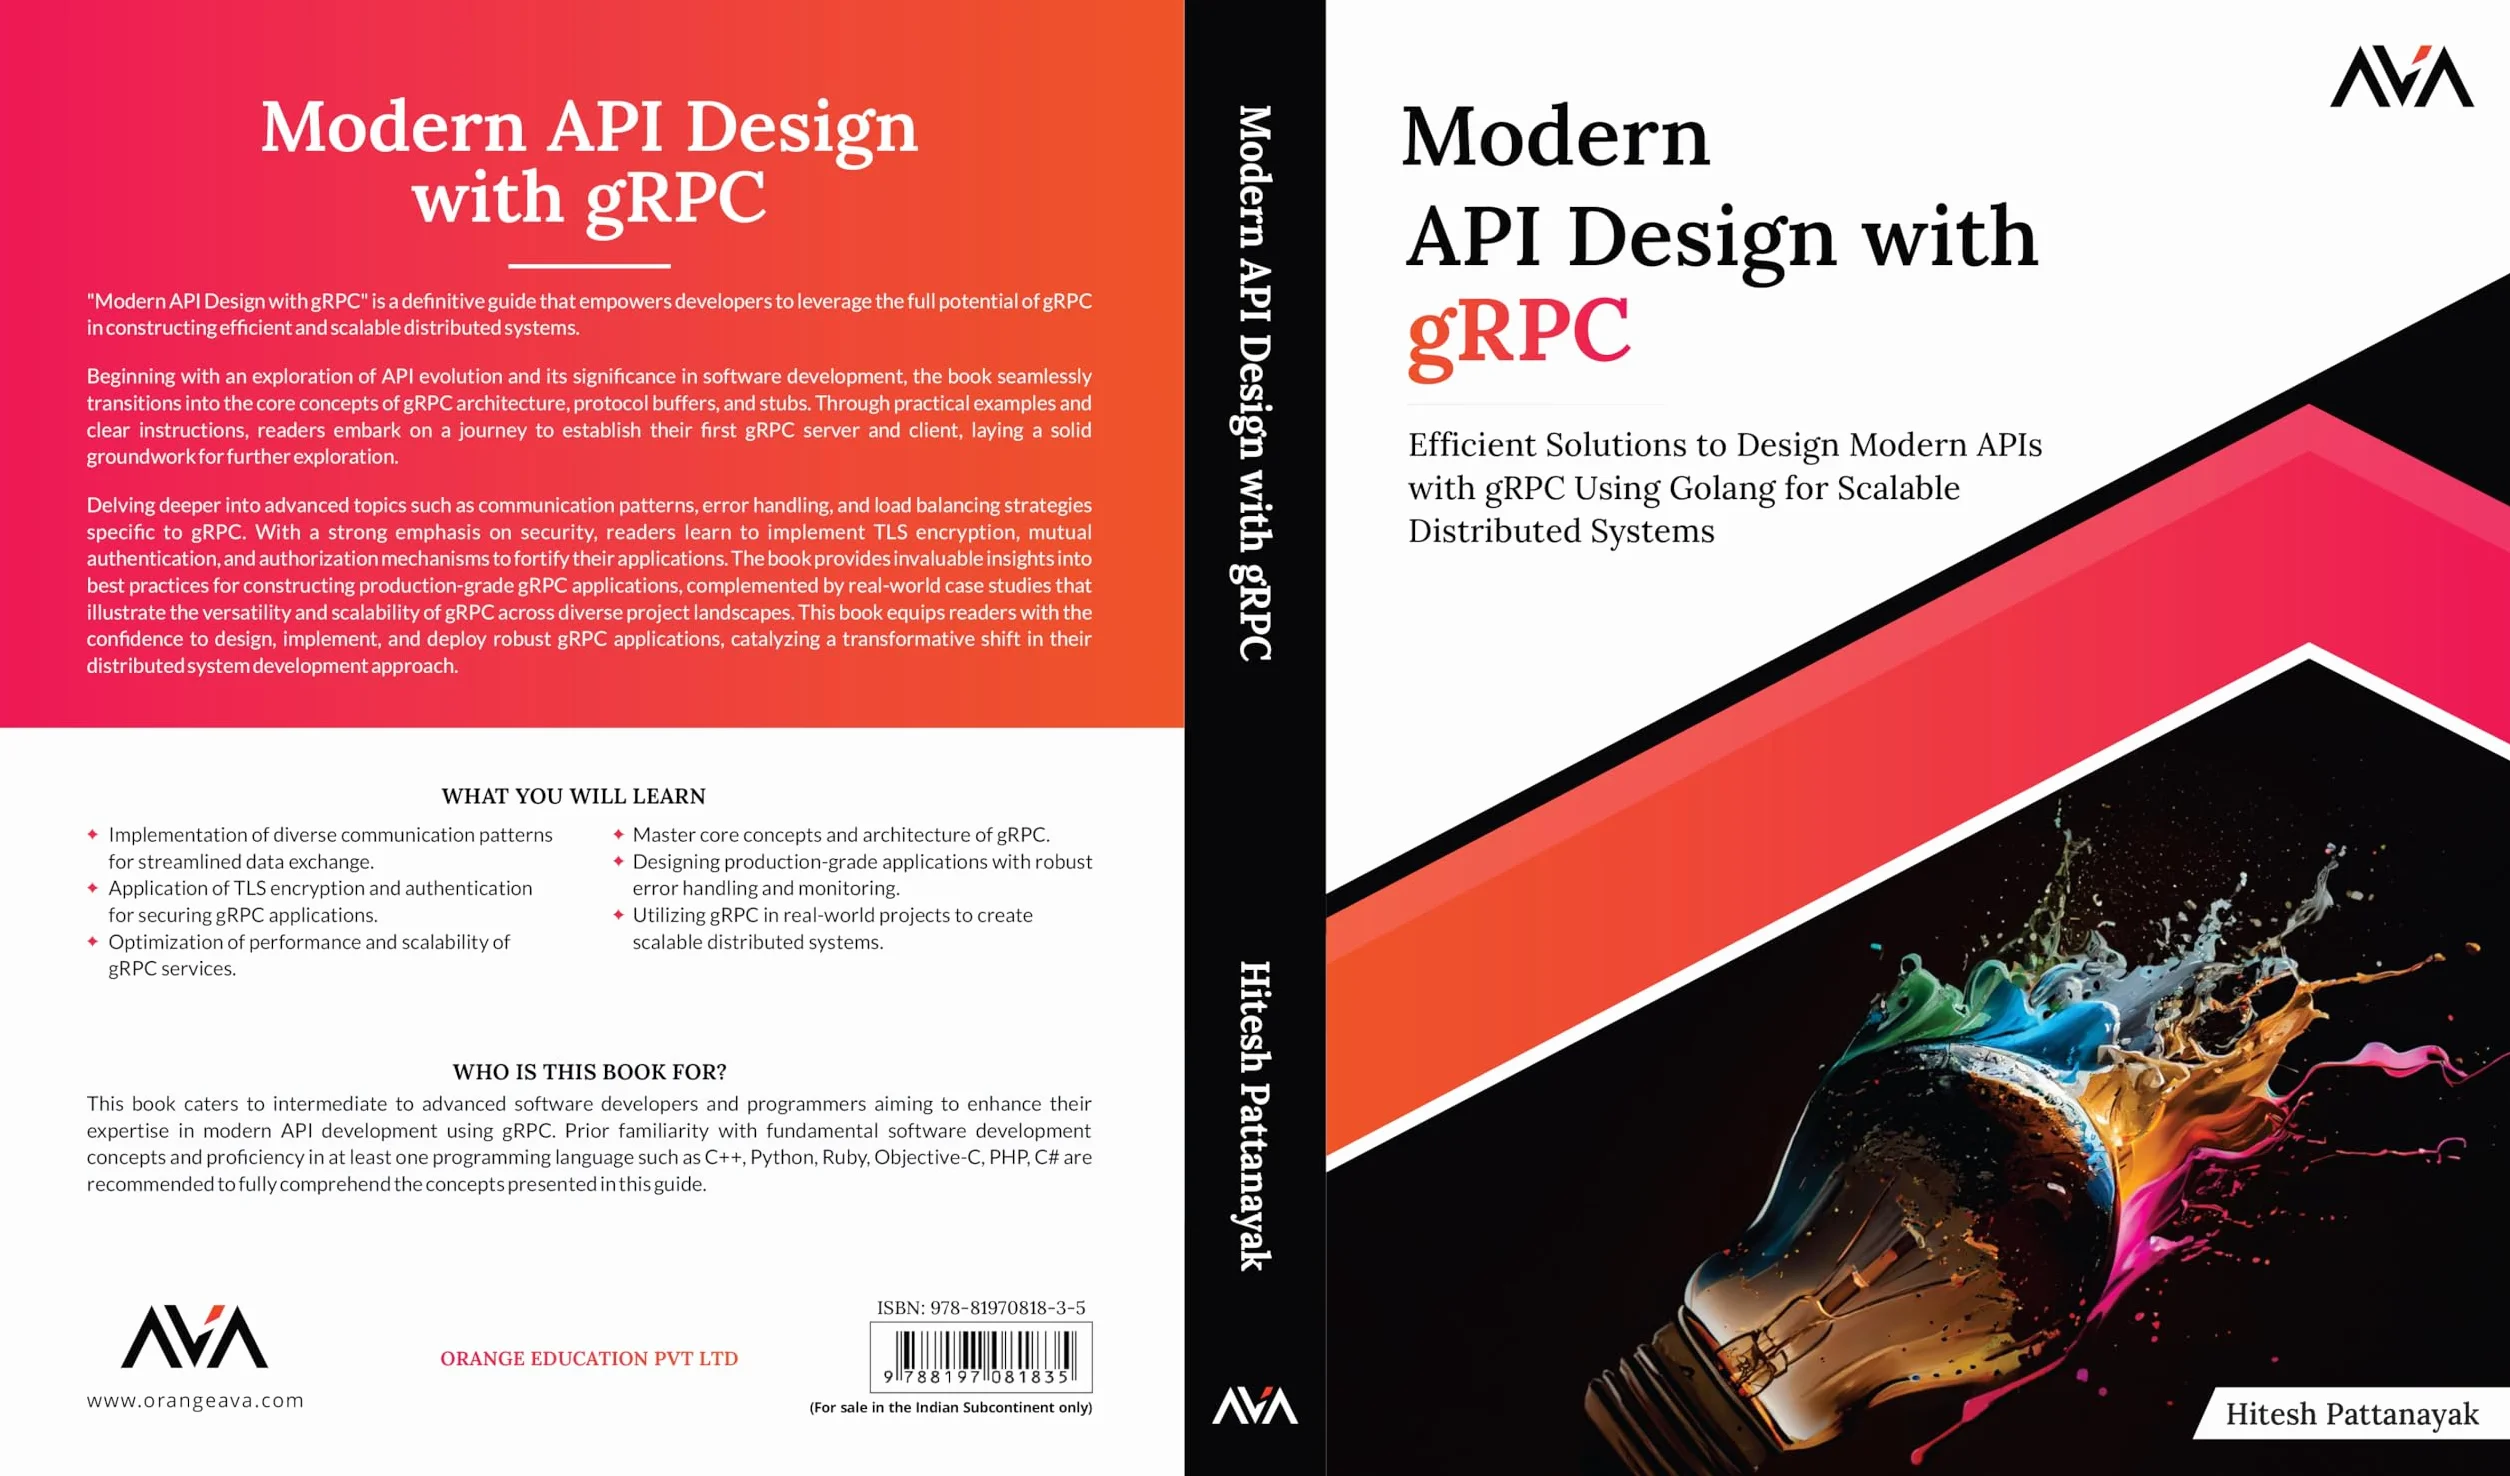Click the red diamond bullet beside 'Implementation of diverse'
Screen dimensions: 2510x1476
pyautogui.click(x=93, y=833)
